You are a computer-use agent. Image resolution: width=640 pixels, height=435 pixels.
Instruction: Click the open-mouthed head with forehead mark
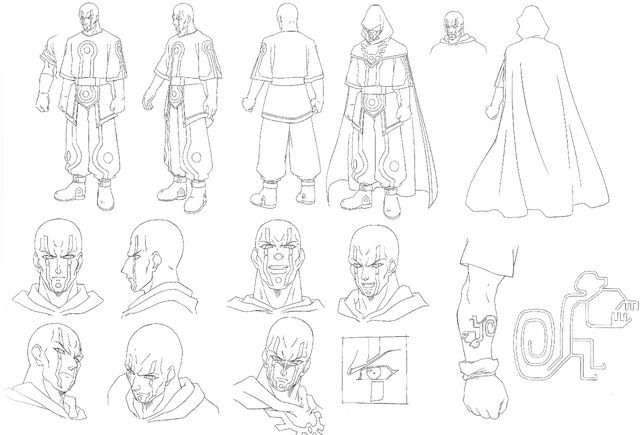[x=277, y=267]
